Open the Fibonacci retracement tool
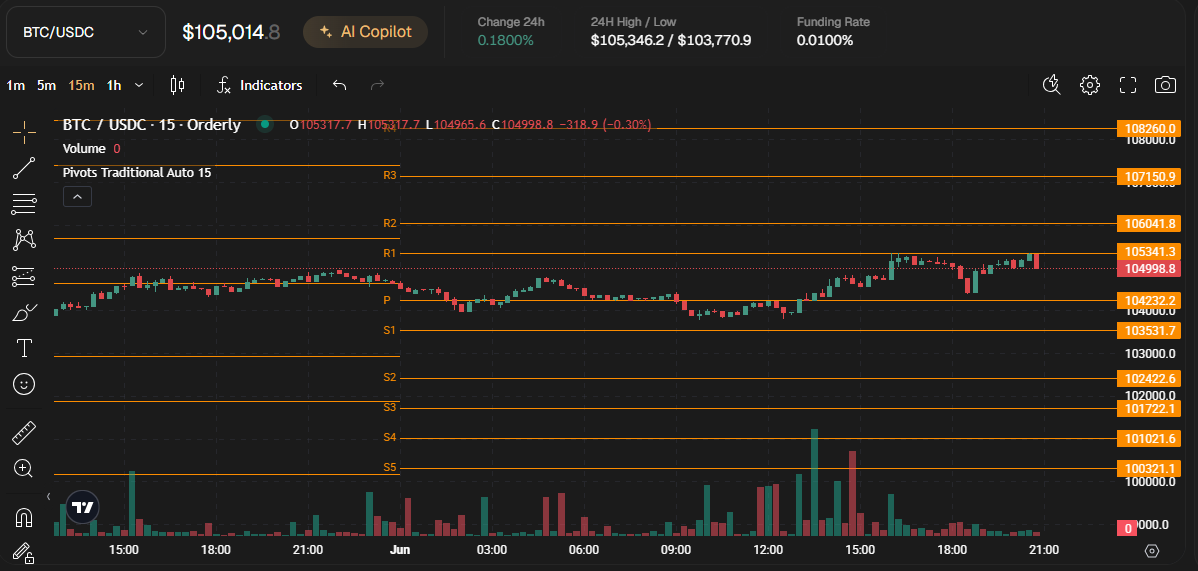This screenshot has width=1198, height=571. (x=24, y=204)
